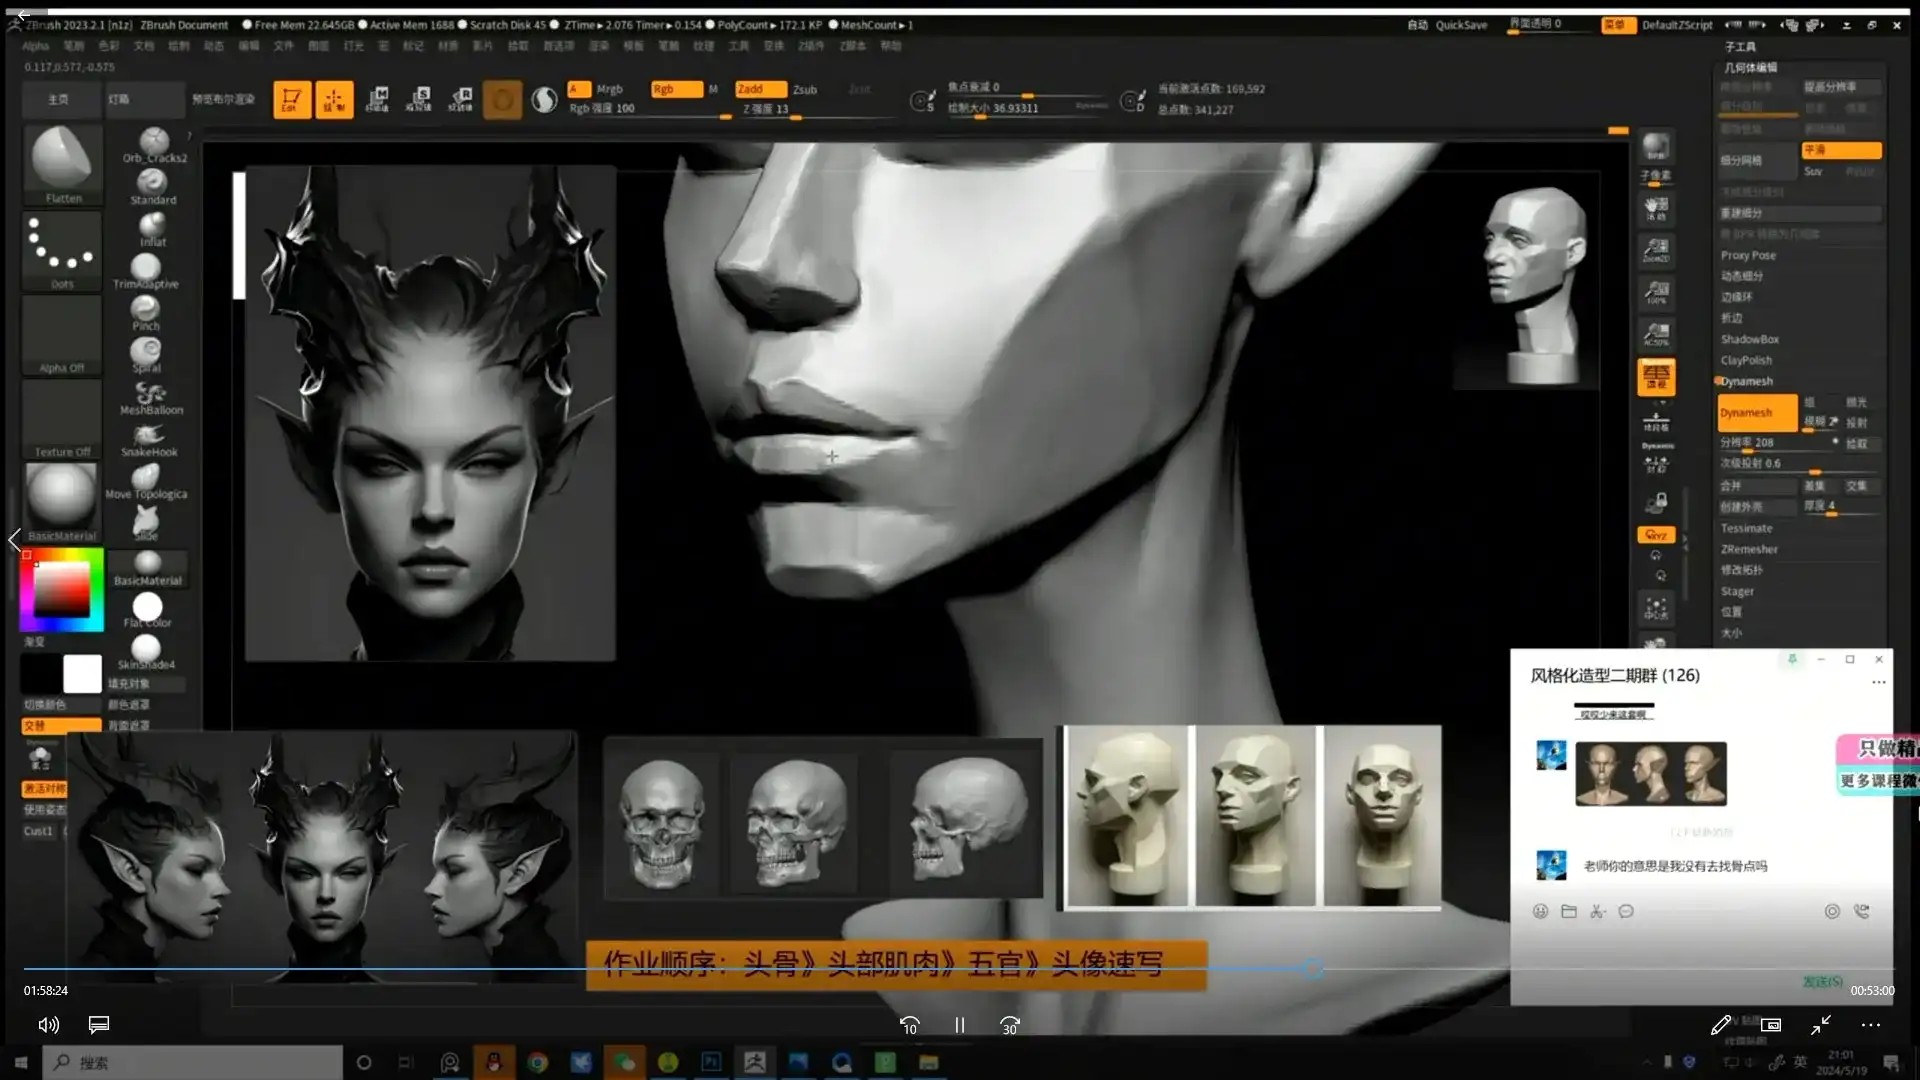The height and width of the screenshot is (1080, 1920).
Task: Pause the video playback
Action: (959, 1025)
